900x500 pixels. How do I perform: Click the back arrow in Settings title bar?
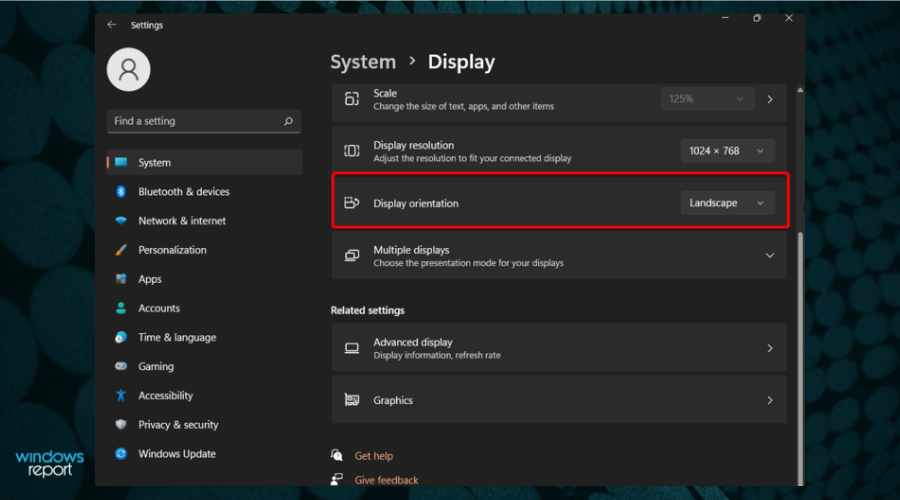tap(111, 25)
